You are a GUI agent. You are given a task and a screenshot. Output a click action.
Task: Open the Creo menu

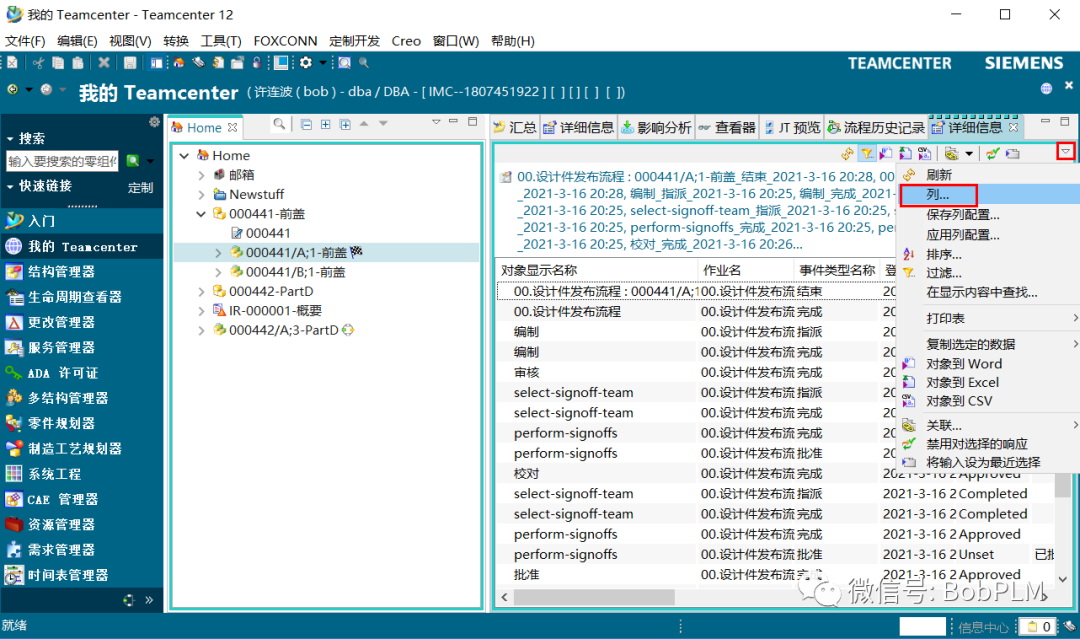click(x=406, y=41)
